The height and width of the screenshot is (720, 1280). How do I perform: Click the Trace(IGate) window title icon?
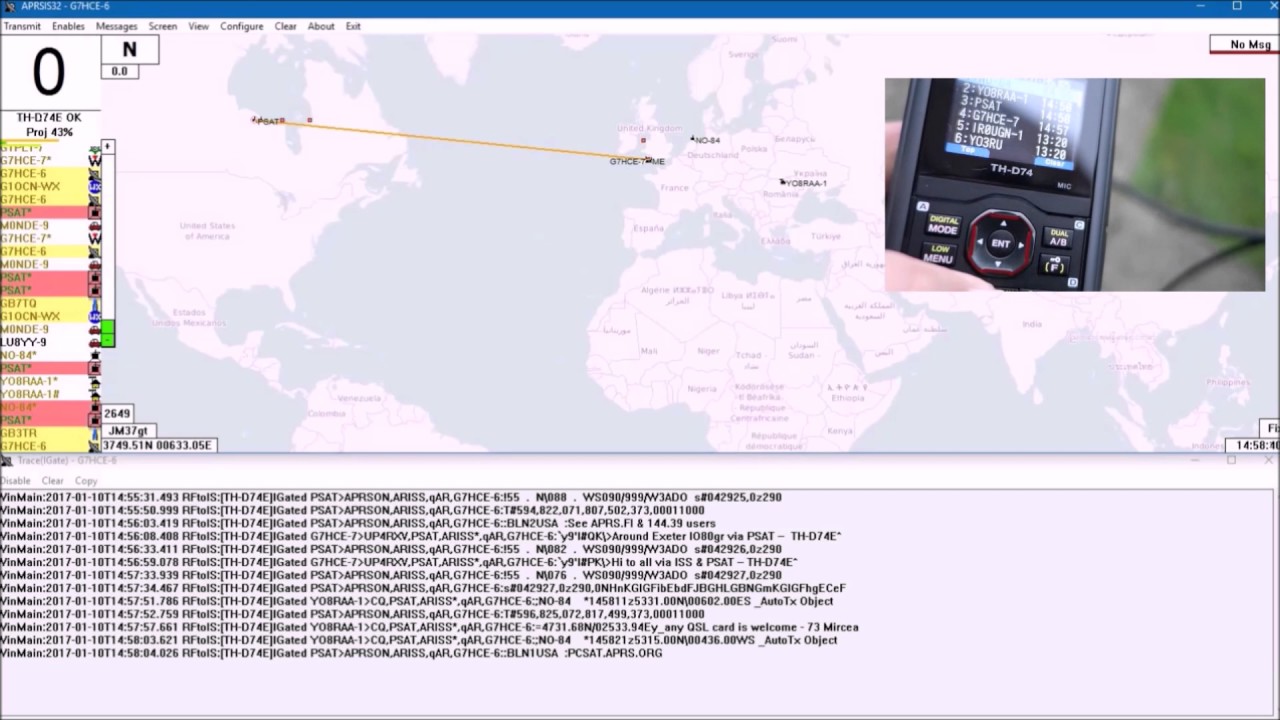6,460
